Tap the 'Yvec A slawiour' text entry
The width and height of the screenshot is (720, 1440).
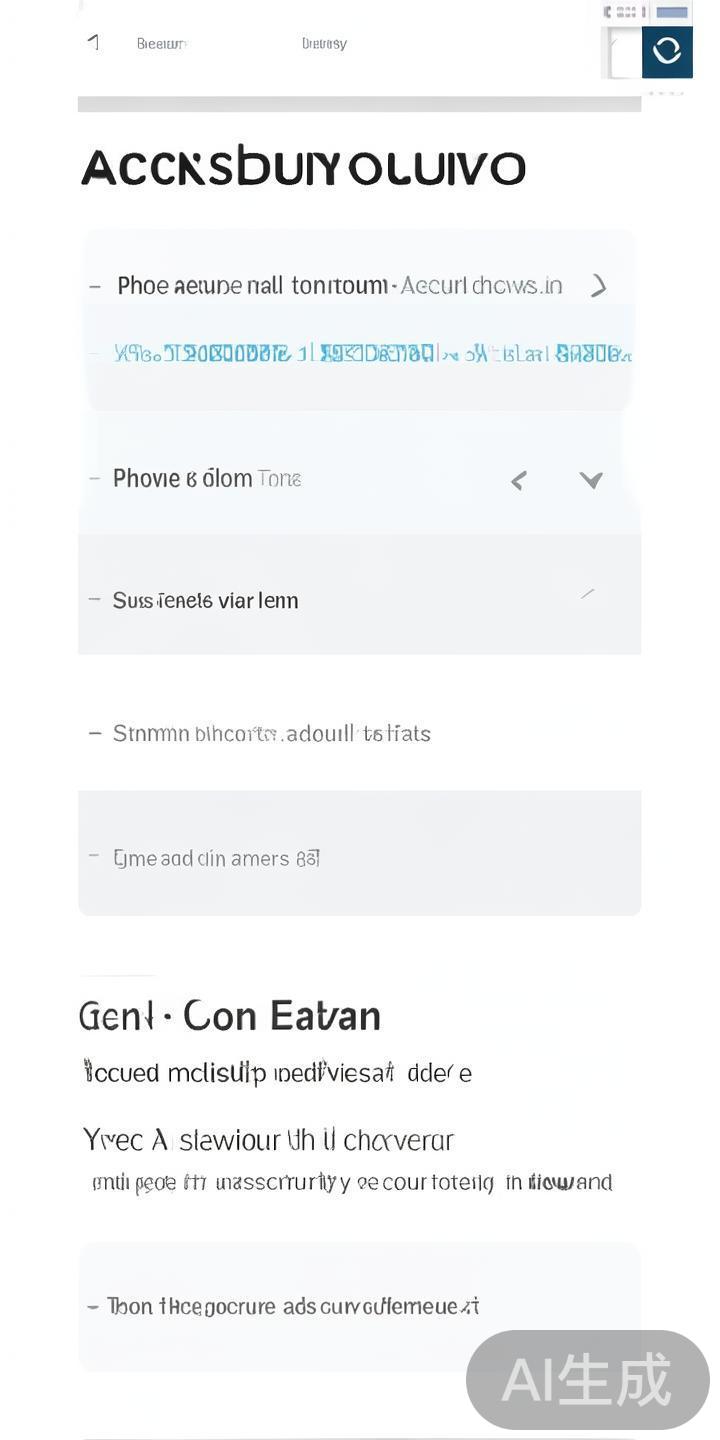[268, 1140]
